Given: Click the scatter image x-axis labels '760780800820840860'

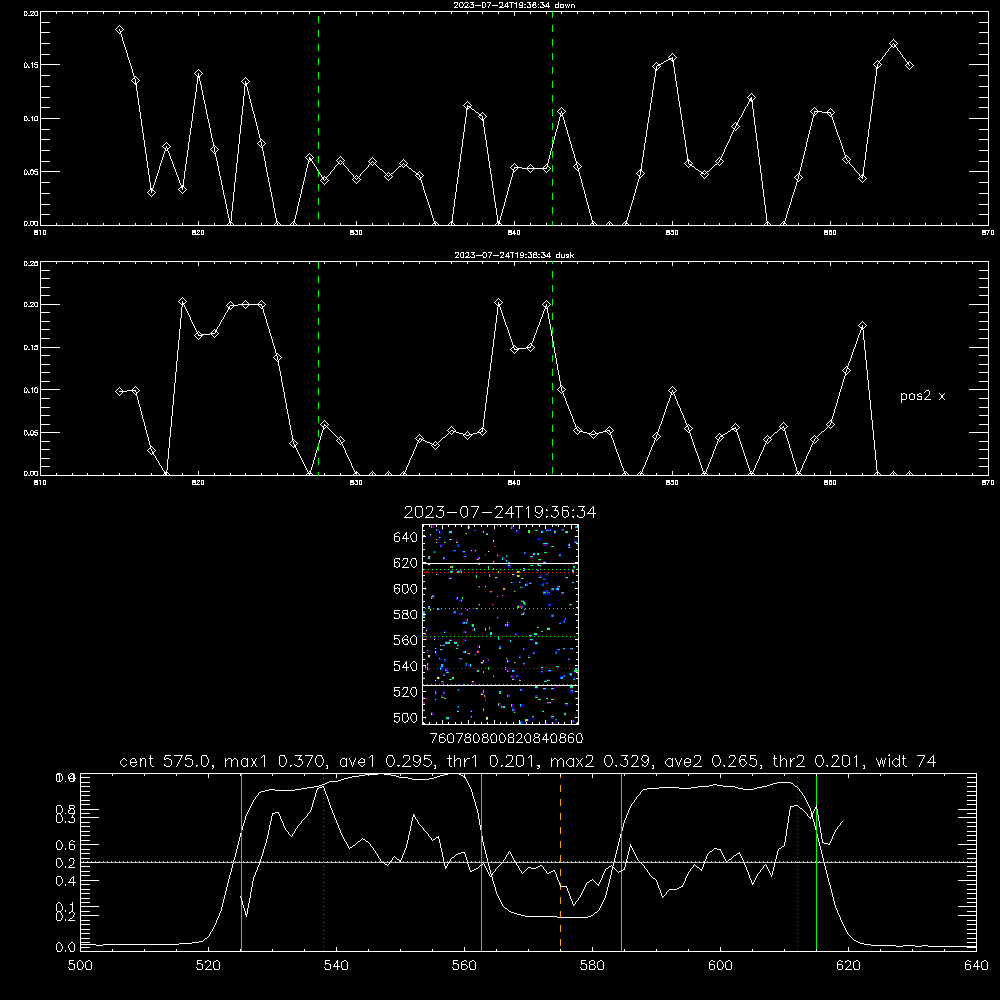Looking at the screenshot, I should (x=506, y=739).
